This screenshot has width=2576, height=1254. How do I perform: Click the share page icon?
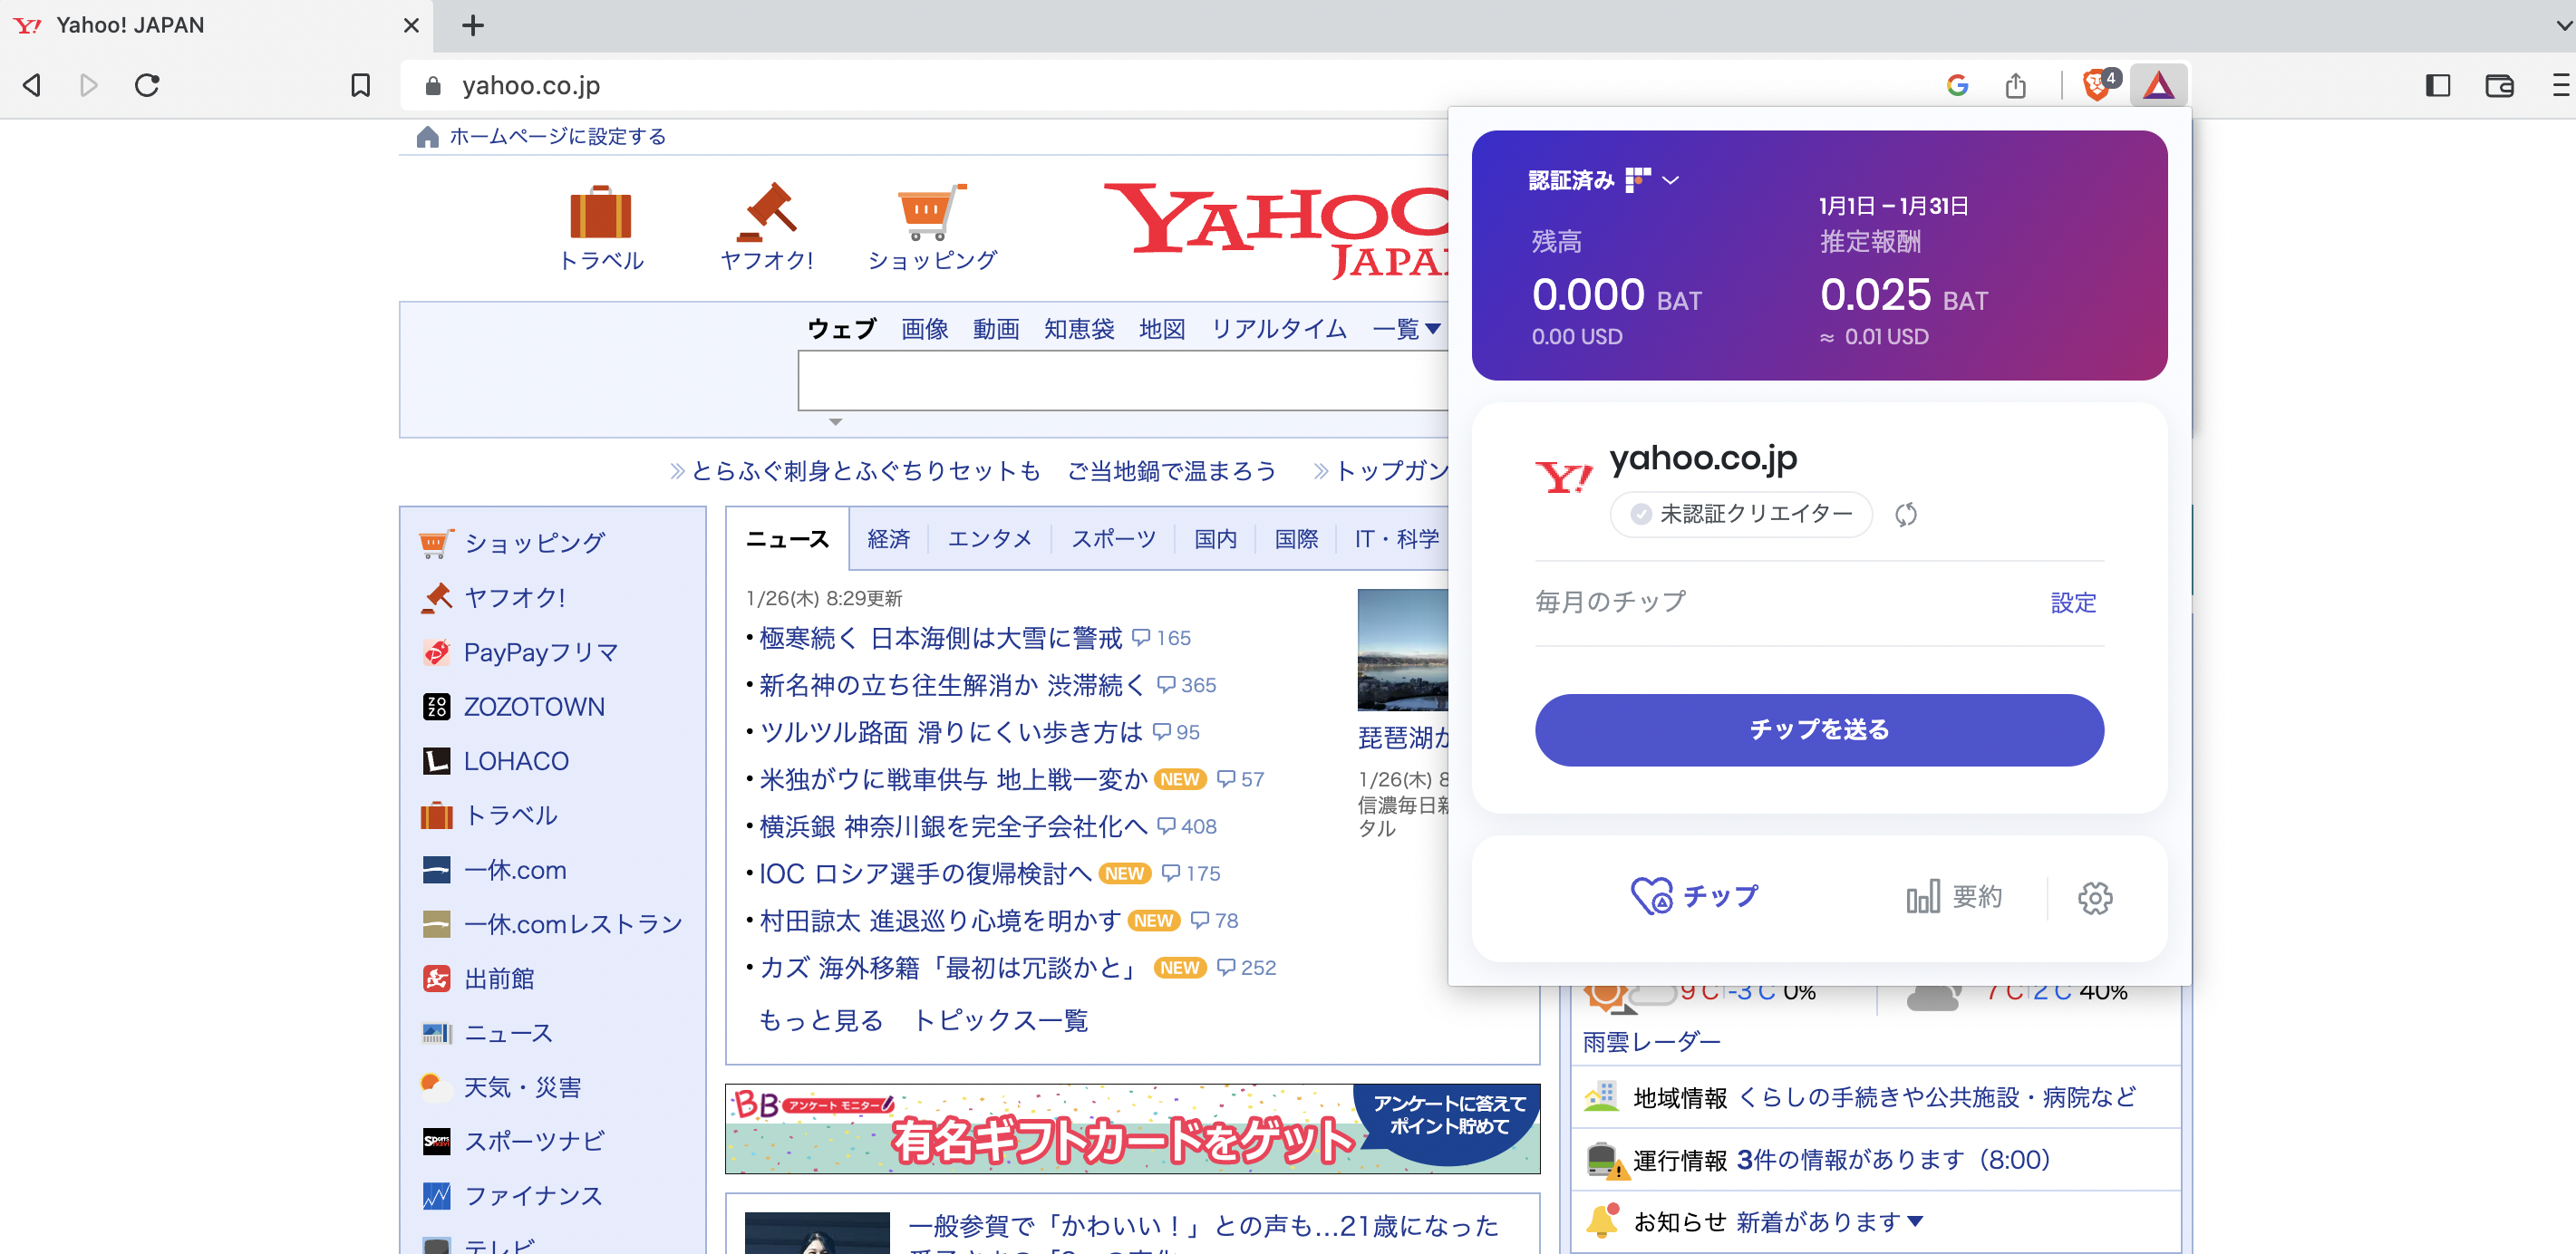[2015, 86]
